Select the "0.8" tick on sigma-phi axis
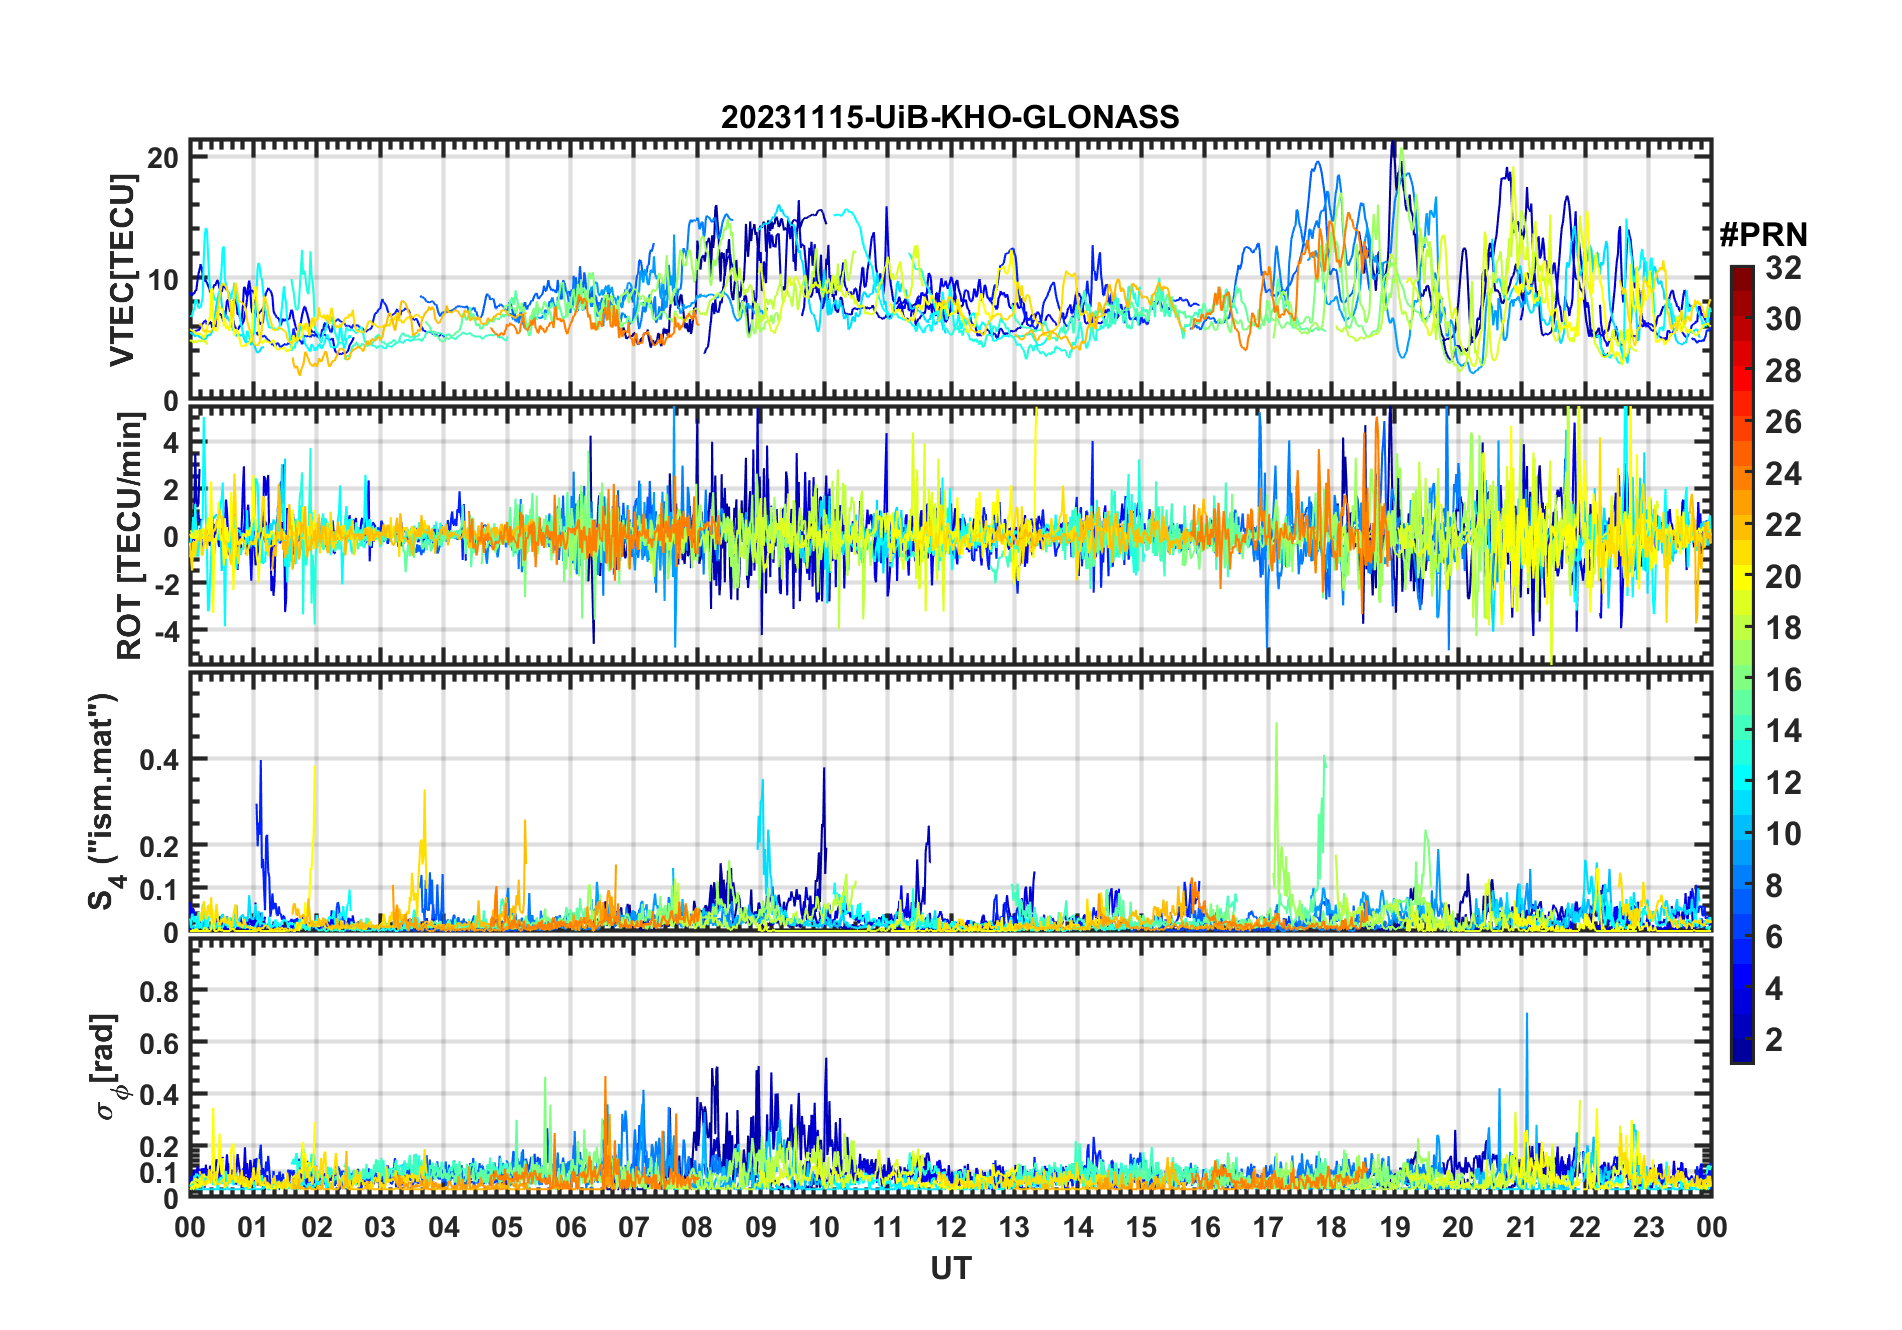The width and height of the screenshot is (1902, 1330). pos(159,991)
